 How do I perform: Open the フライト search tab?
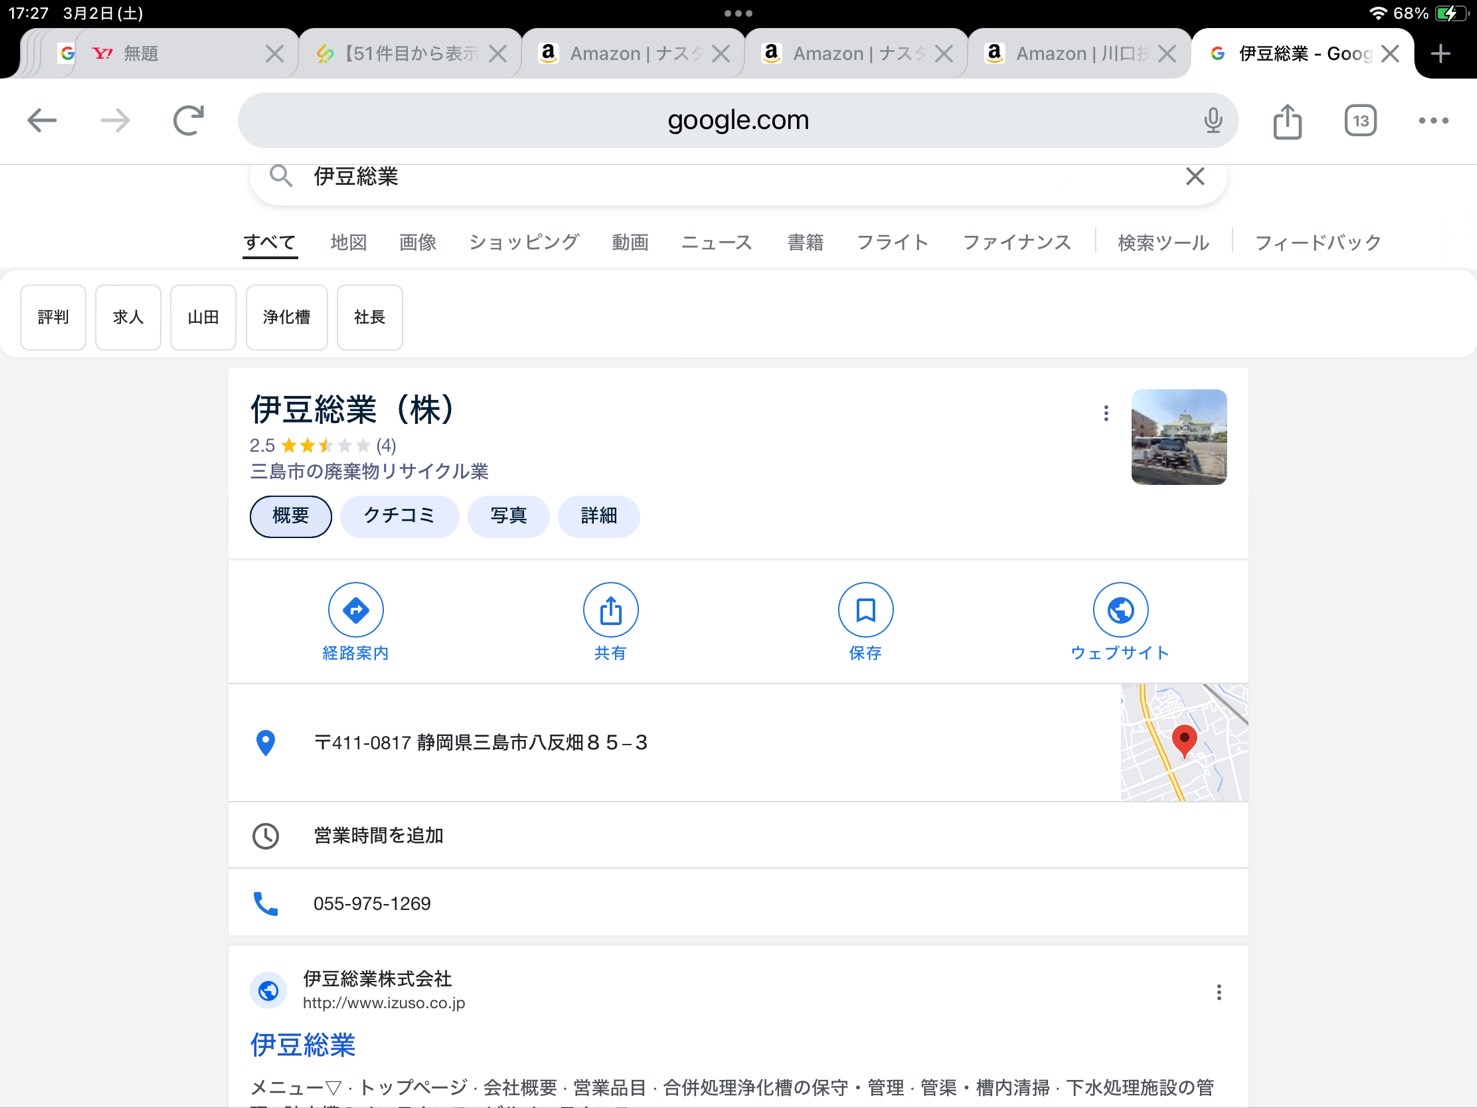pos(893,242)
